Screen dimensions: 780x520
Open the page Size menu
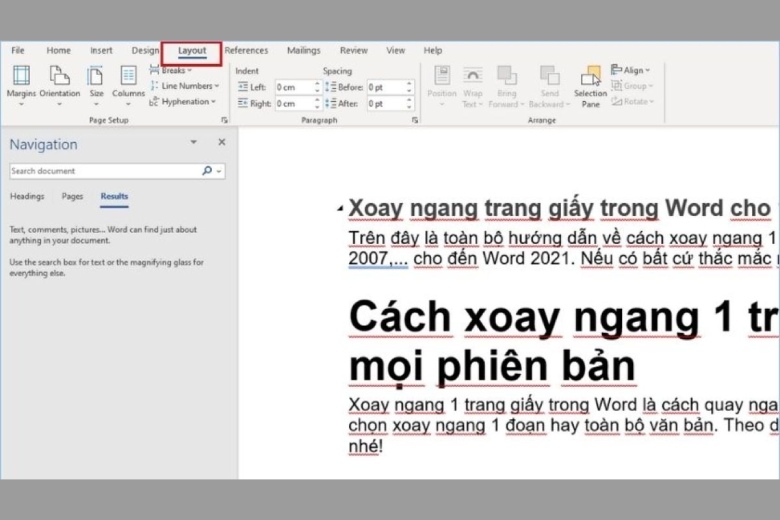(96, 85)
